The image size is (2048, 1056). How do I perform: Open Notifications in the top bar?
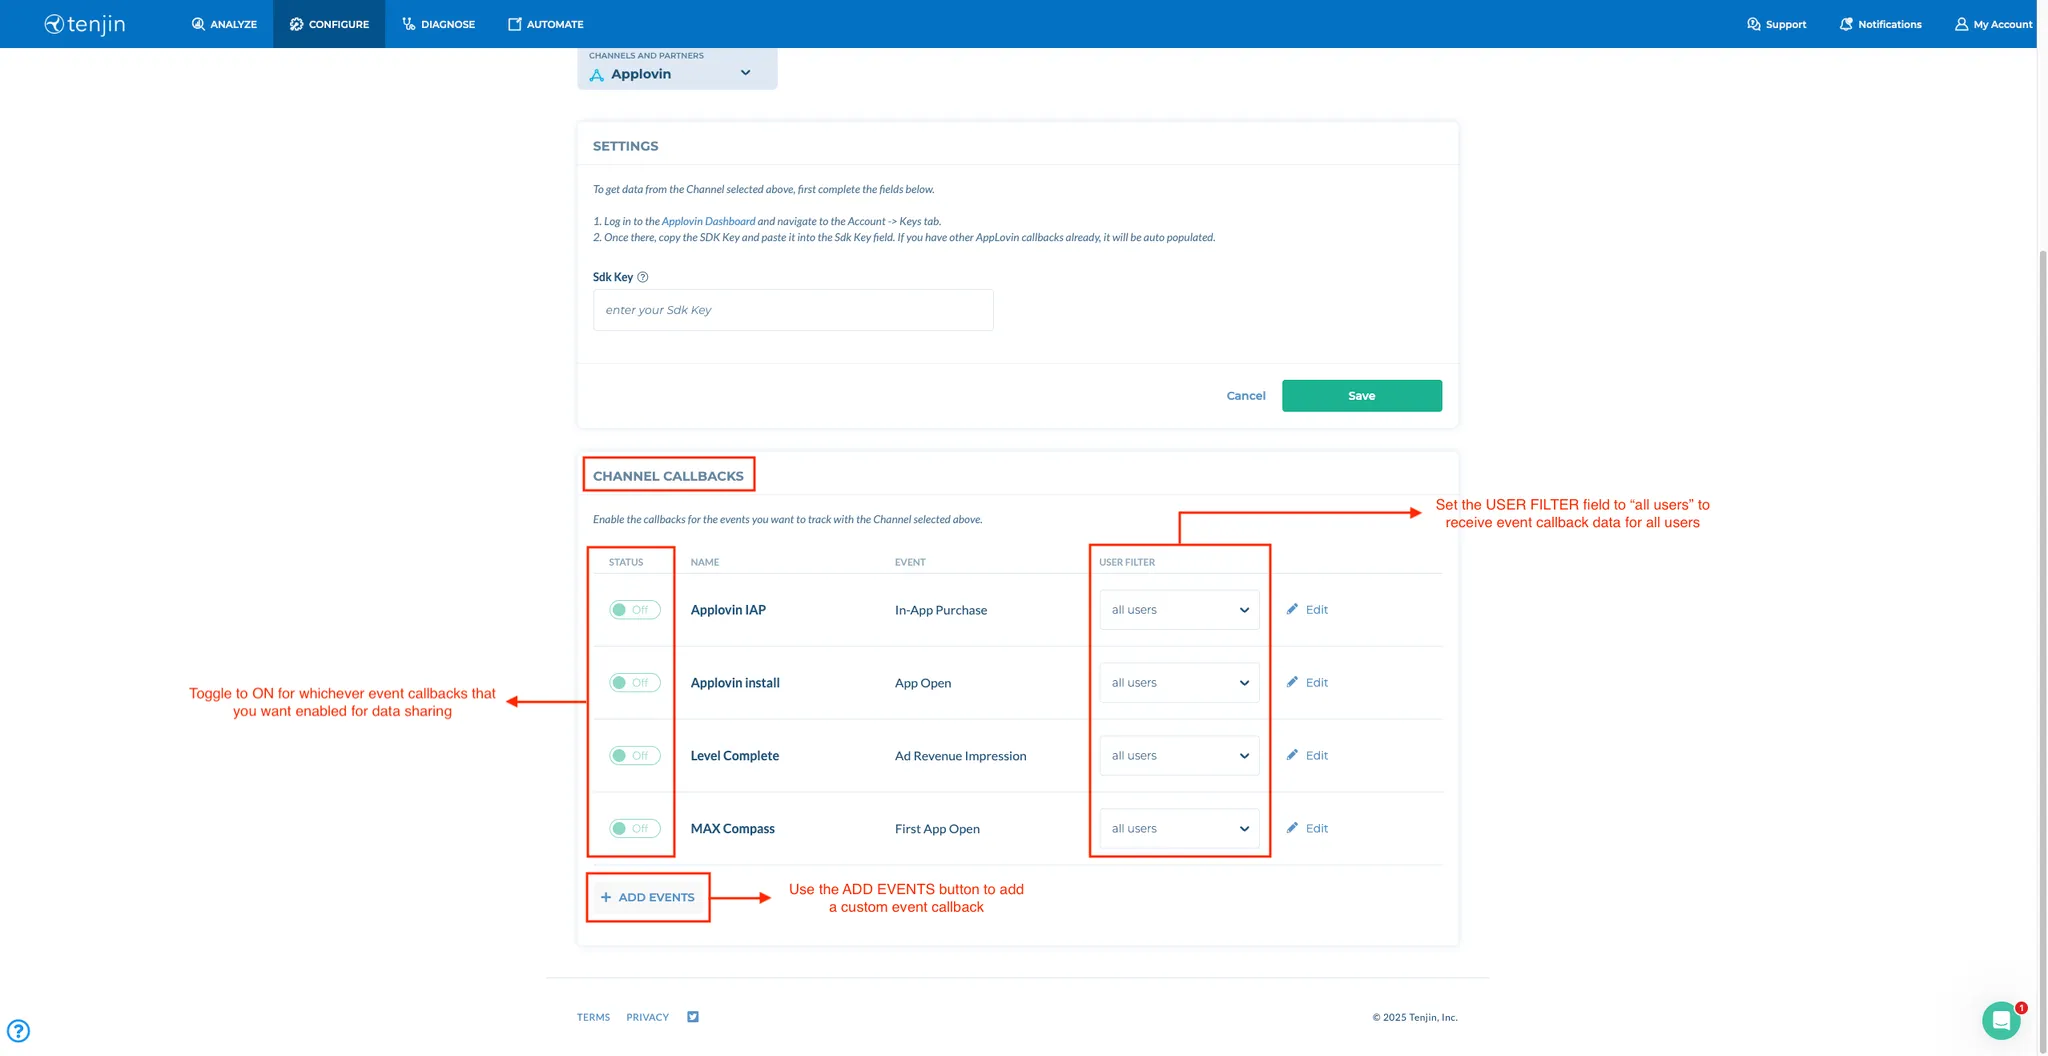(1880, 24)
